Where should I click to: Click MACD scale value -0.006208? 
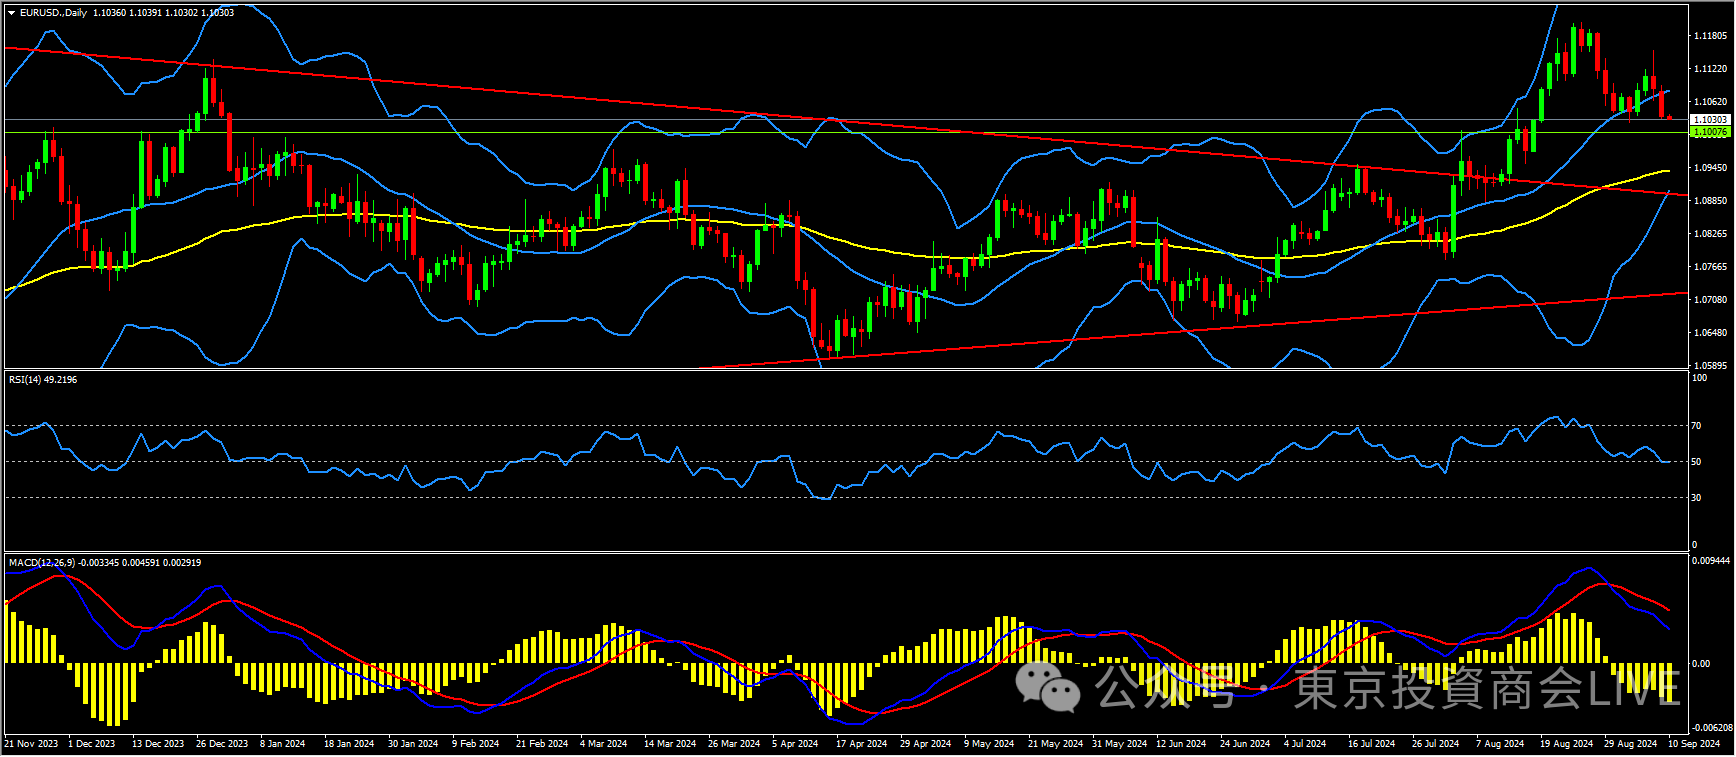[x=1712, y=728]
